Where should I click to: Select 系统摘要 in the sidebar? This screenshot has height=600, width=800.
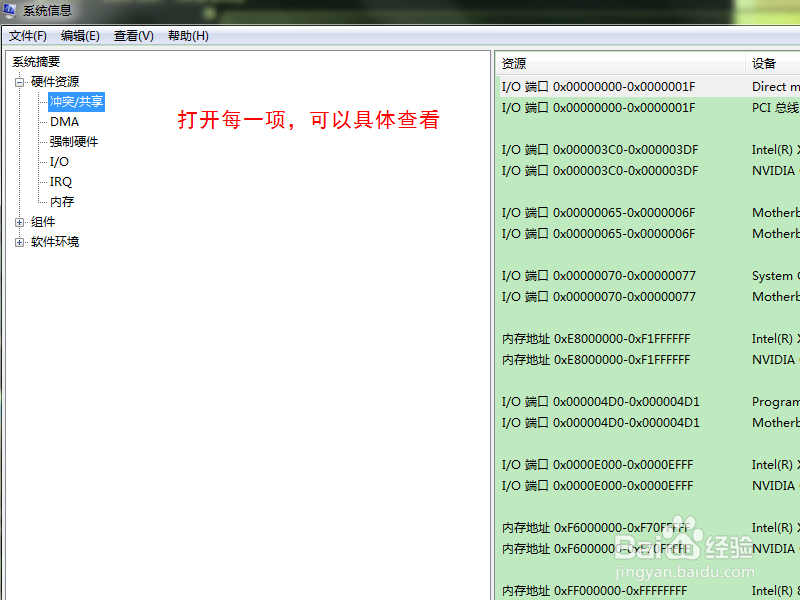pyautogui.click(x=36, y=61)
